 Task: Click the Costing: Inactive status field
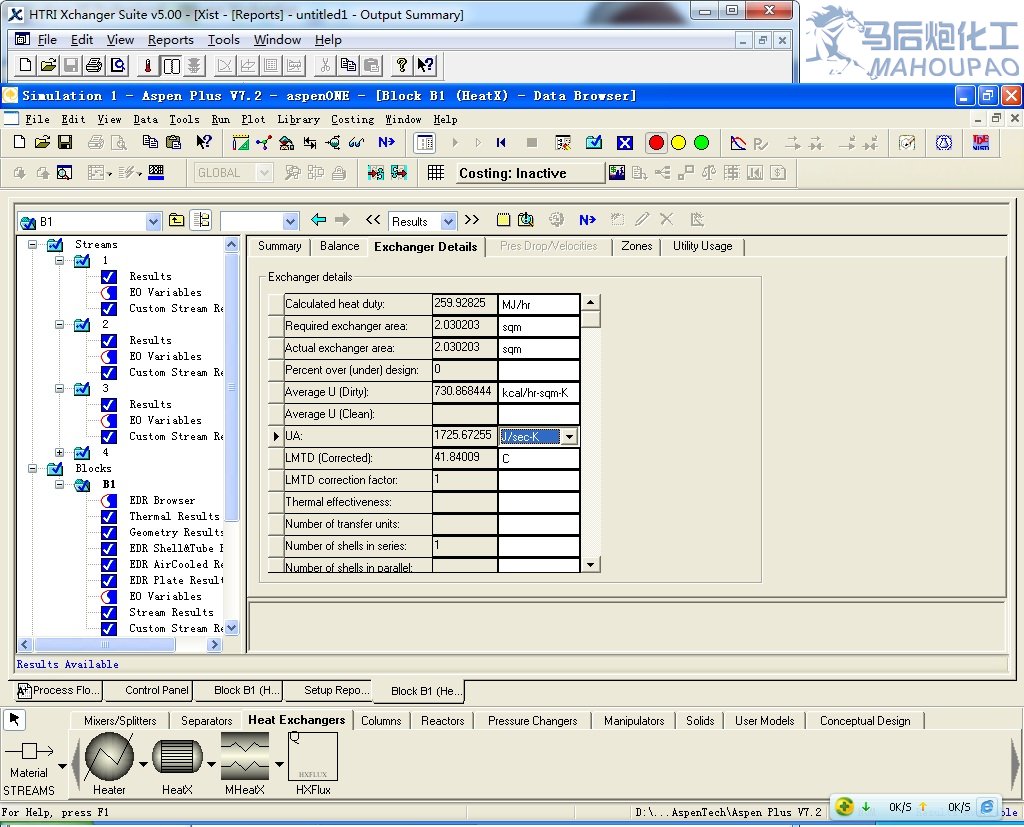[x=530, y=173]
